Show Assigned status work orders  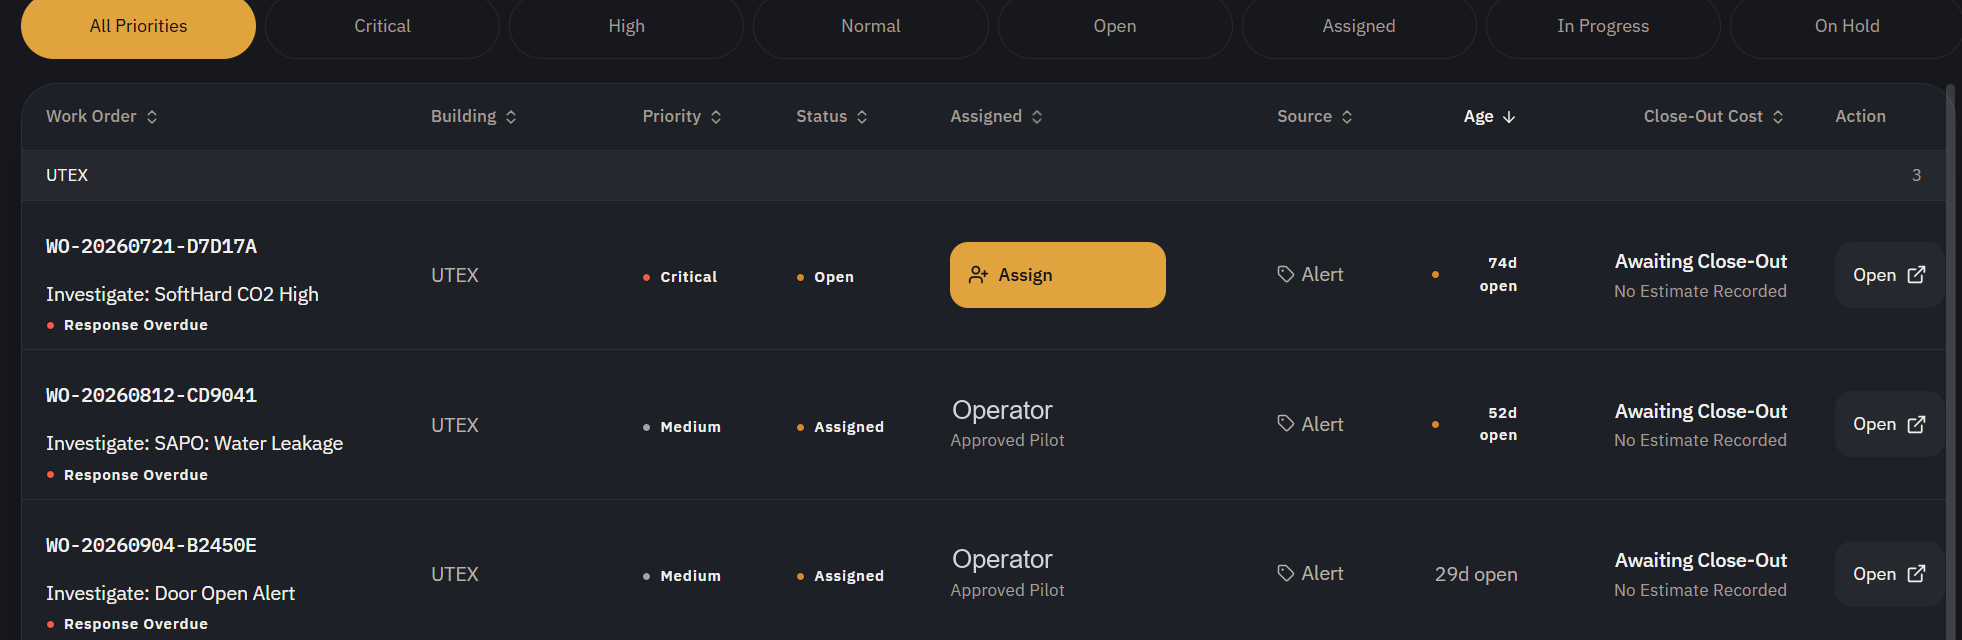click(x=1359, y=27)
